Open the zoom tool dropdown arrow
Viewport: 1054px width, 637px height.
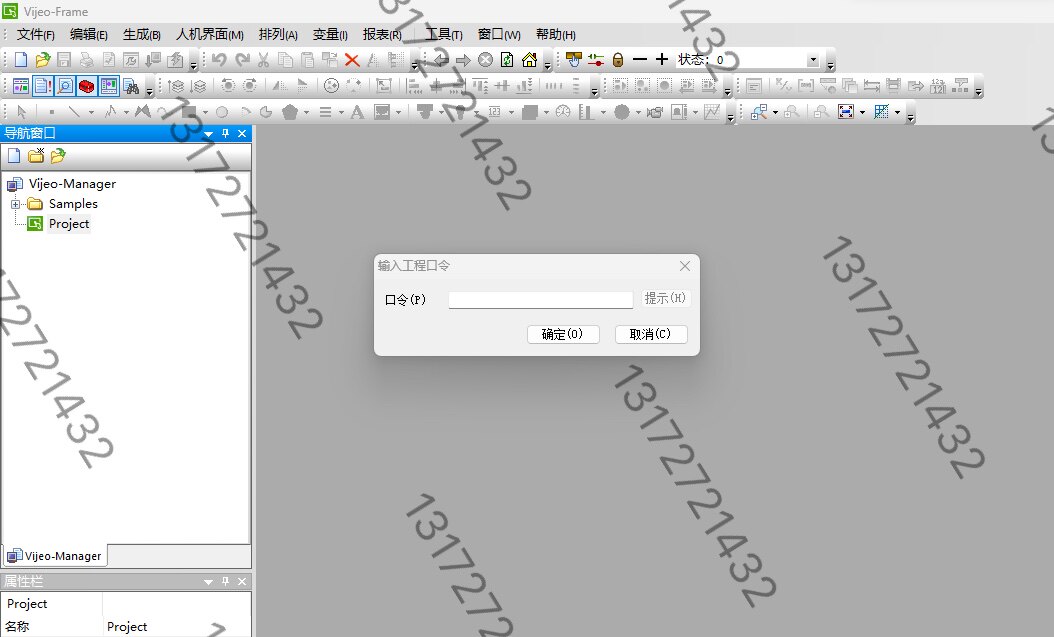[775, 112]
